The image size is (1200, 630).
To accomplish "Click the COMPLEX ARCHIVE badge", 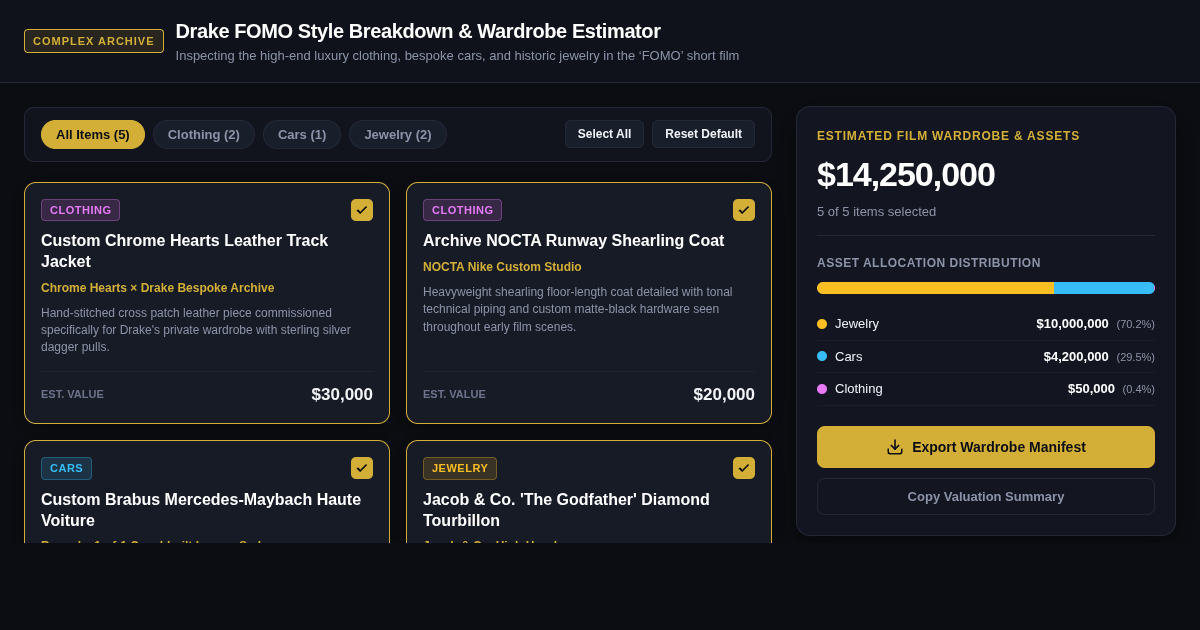I will 94,41.
